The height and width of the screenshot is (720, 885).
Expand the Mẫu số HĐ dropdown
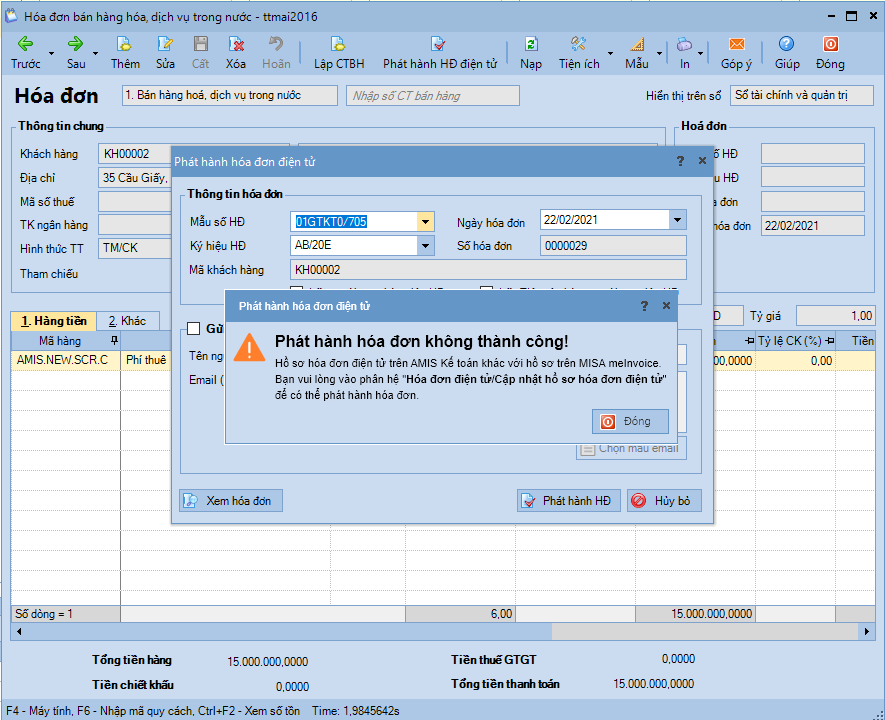(426, 221)
